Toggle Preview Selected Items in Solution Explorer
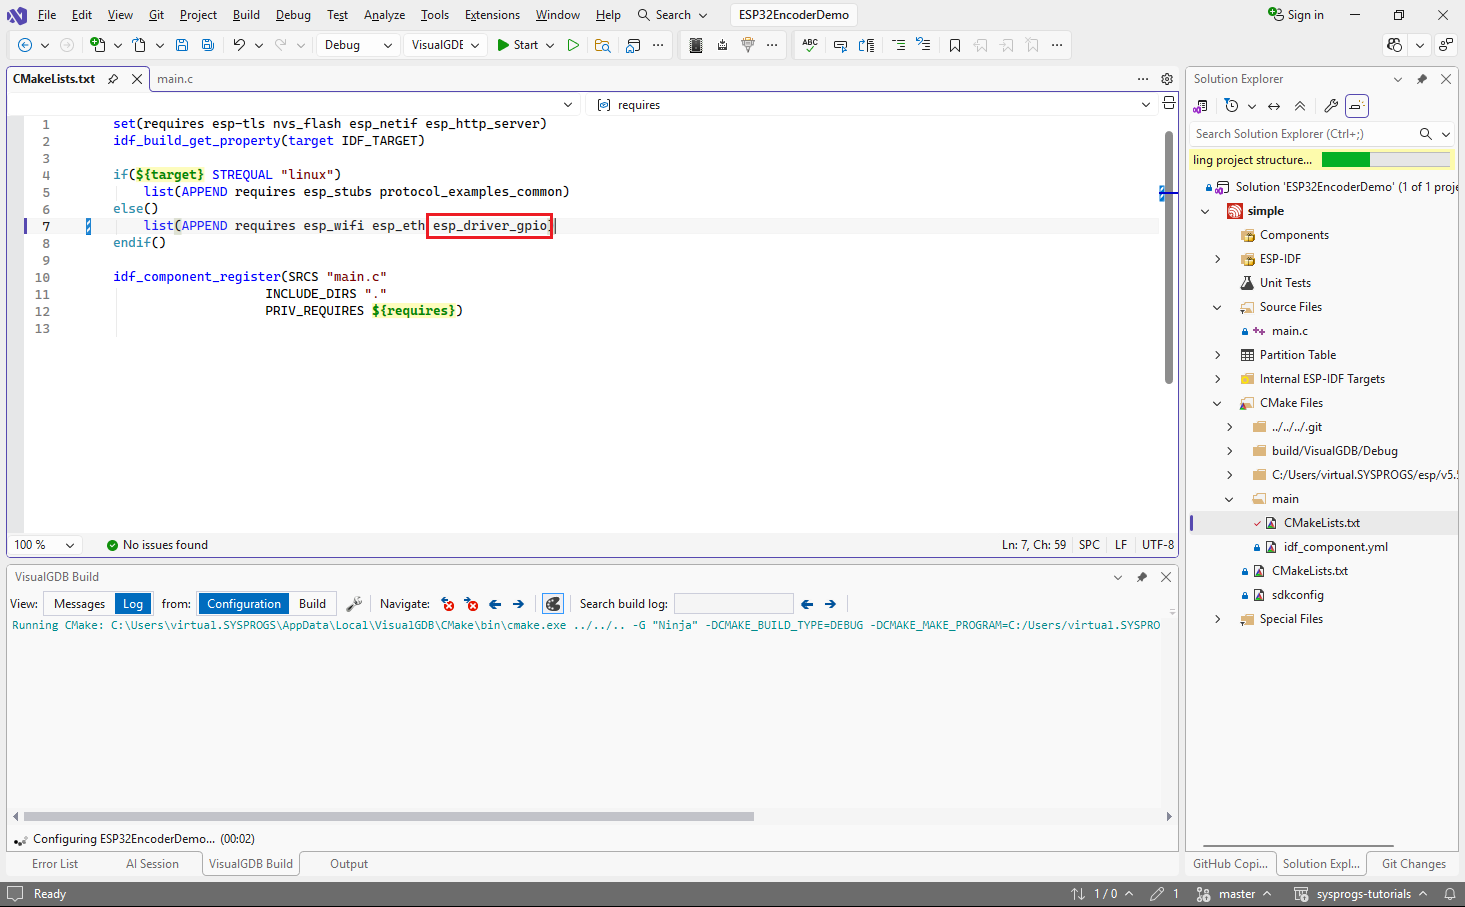 click(x=1356, y=106)
